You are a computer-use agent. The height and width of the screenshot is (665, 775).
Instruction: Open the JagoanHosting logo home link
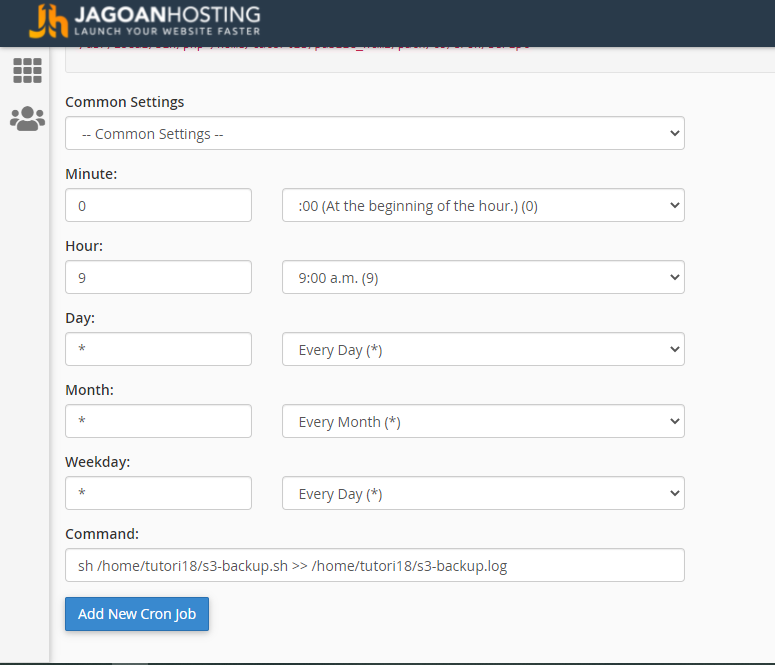[145, 21]
